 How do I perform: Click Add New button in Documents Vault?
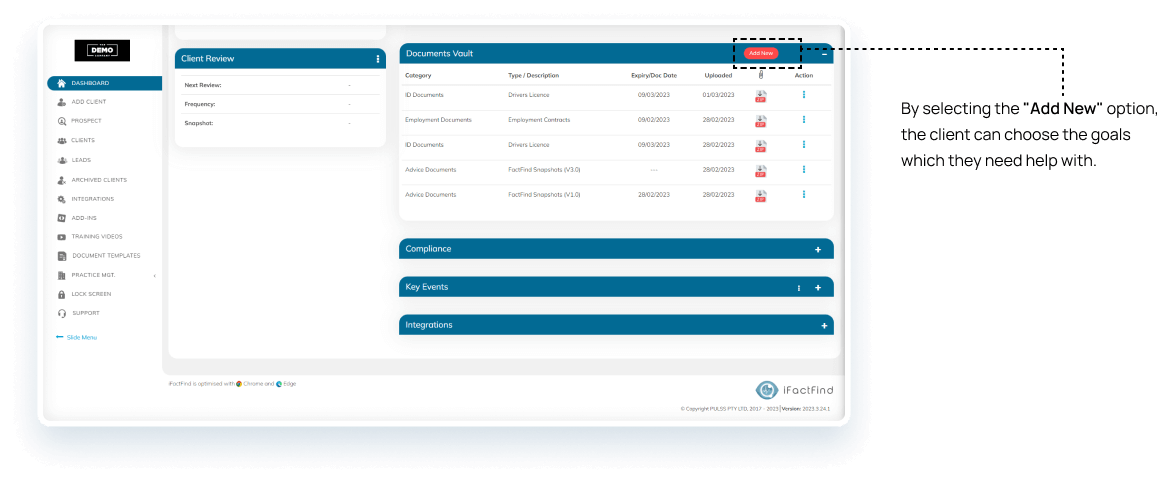(760, 53)
